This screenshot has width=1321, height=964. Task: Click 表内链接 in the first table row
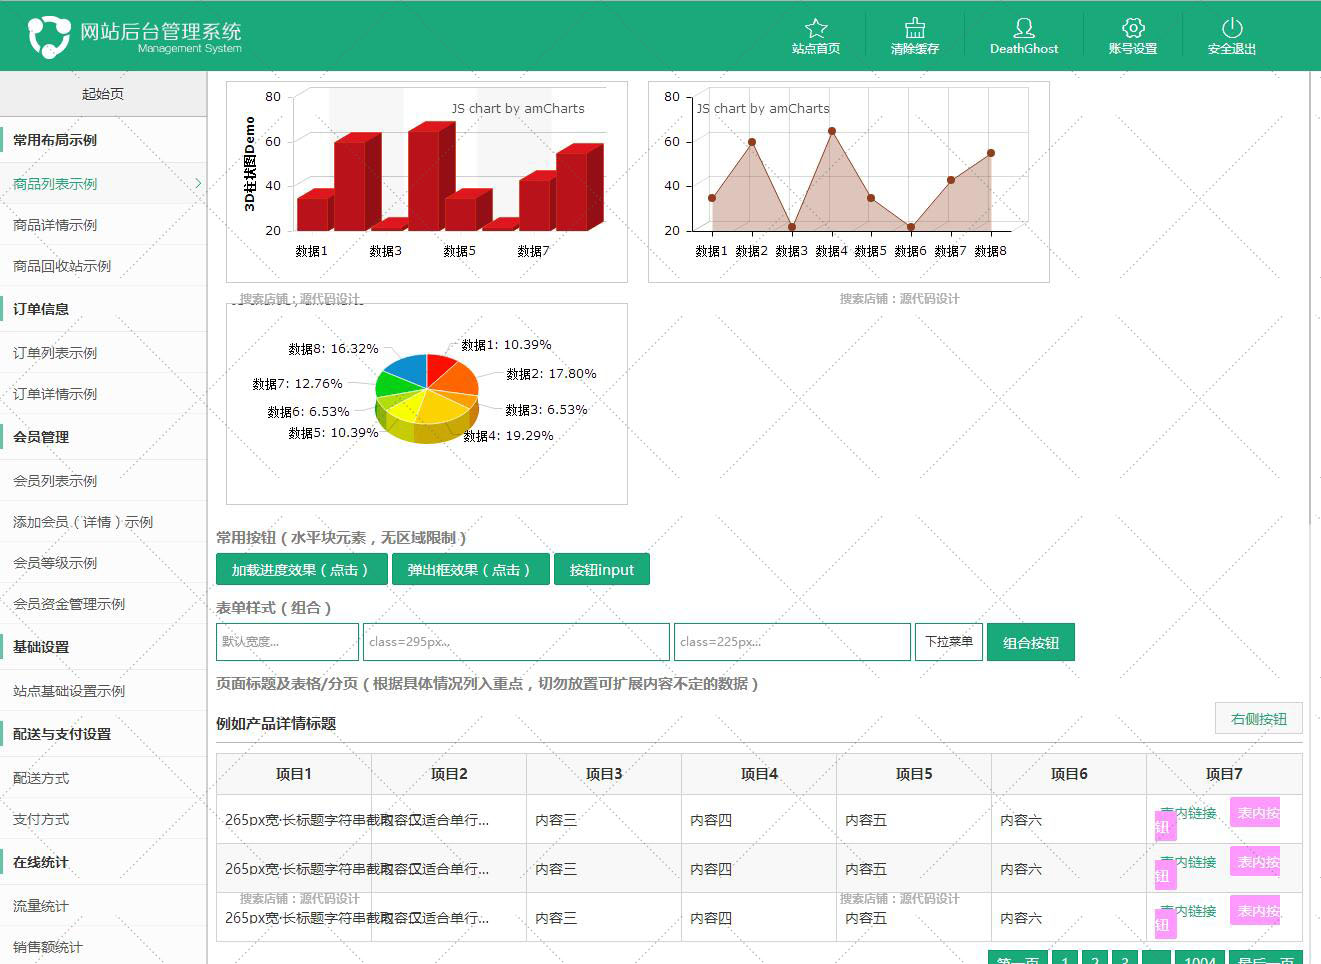tap(1195, 814)
